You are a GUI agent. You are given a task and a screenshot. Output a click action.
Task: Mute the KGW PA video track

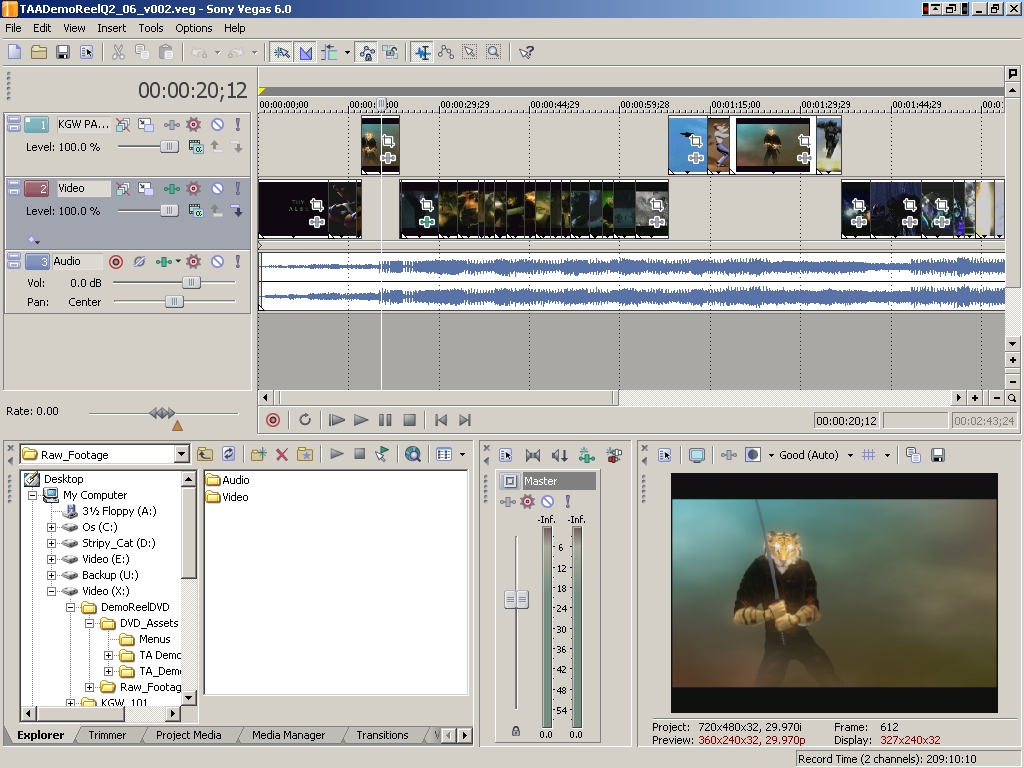pos(217,125)
